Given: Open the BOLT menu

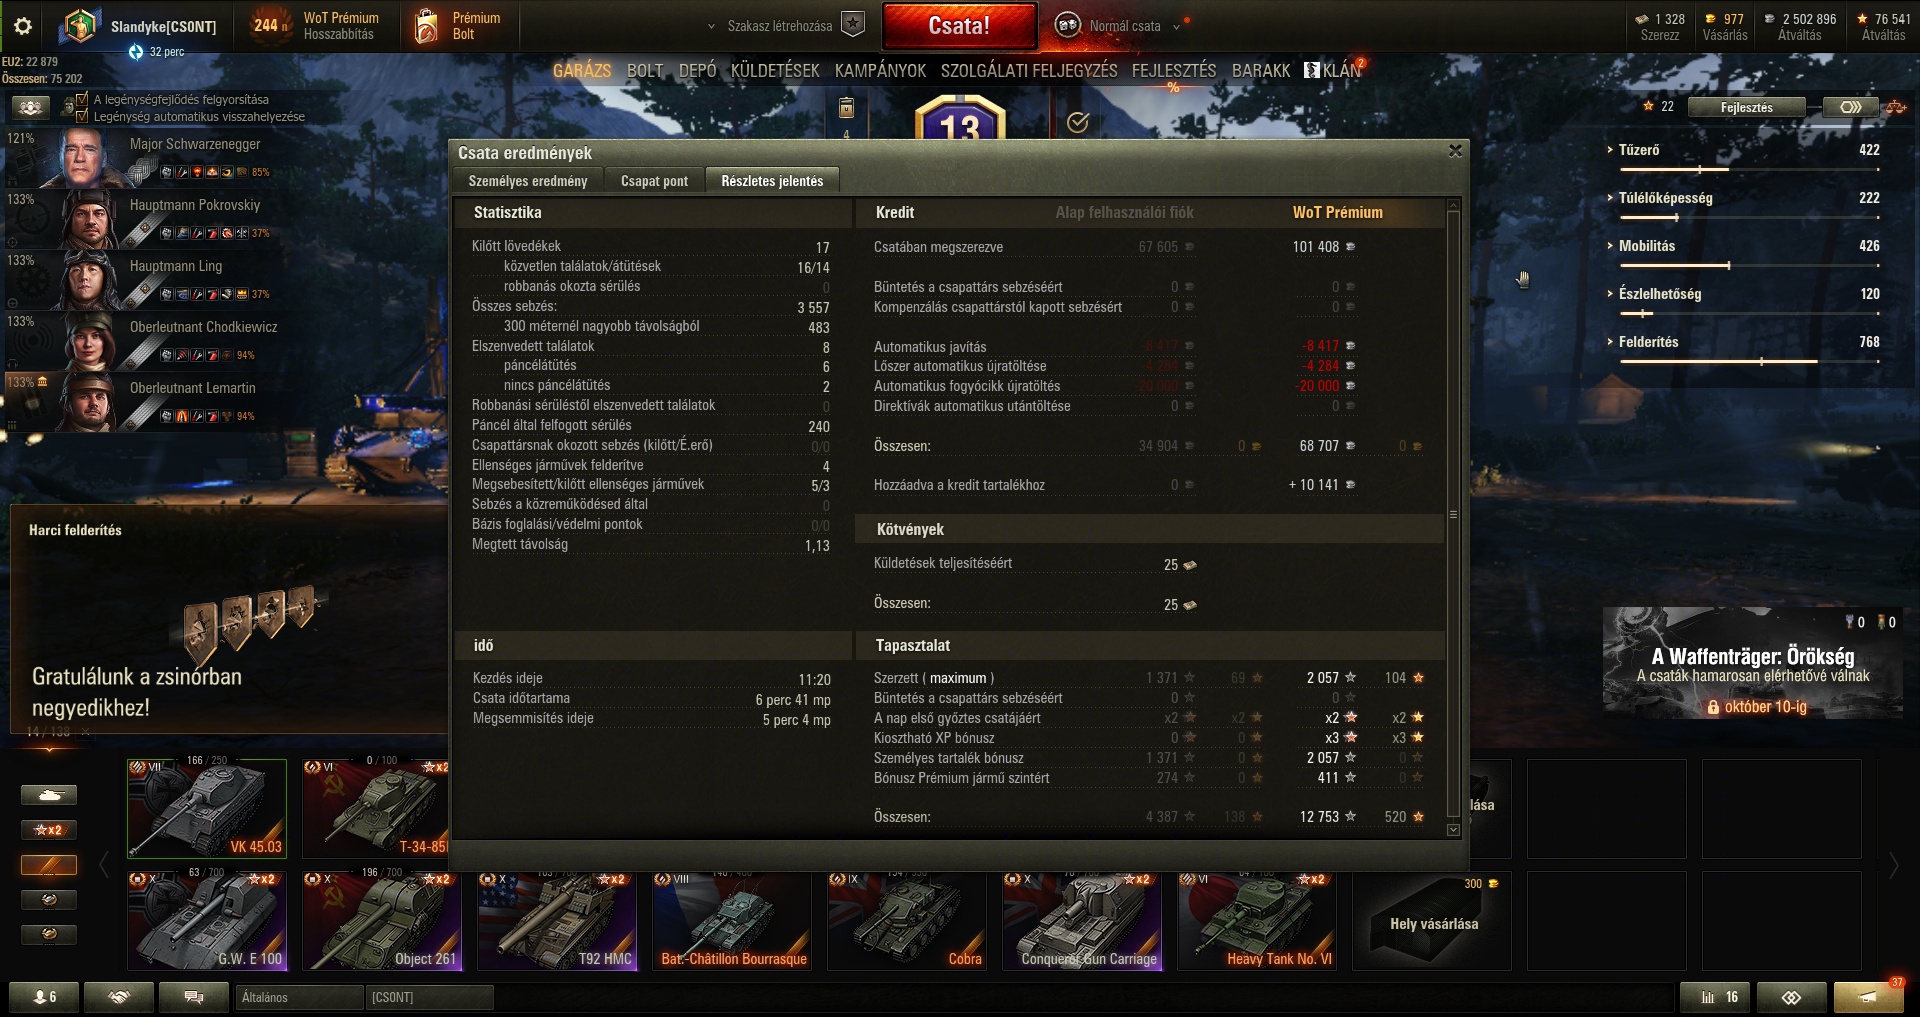Looking at the screenshot, I should coord(645,70).
